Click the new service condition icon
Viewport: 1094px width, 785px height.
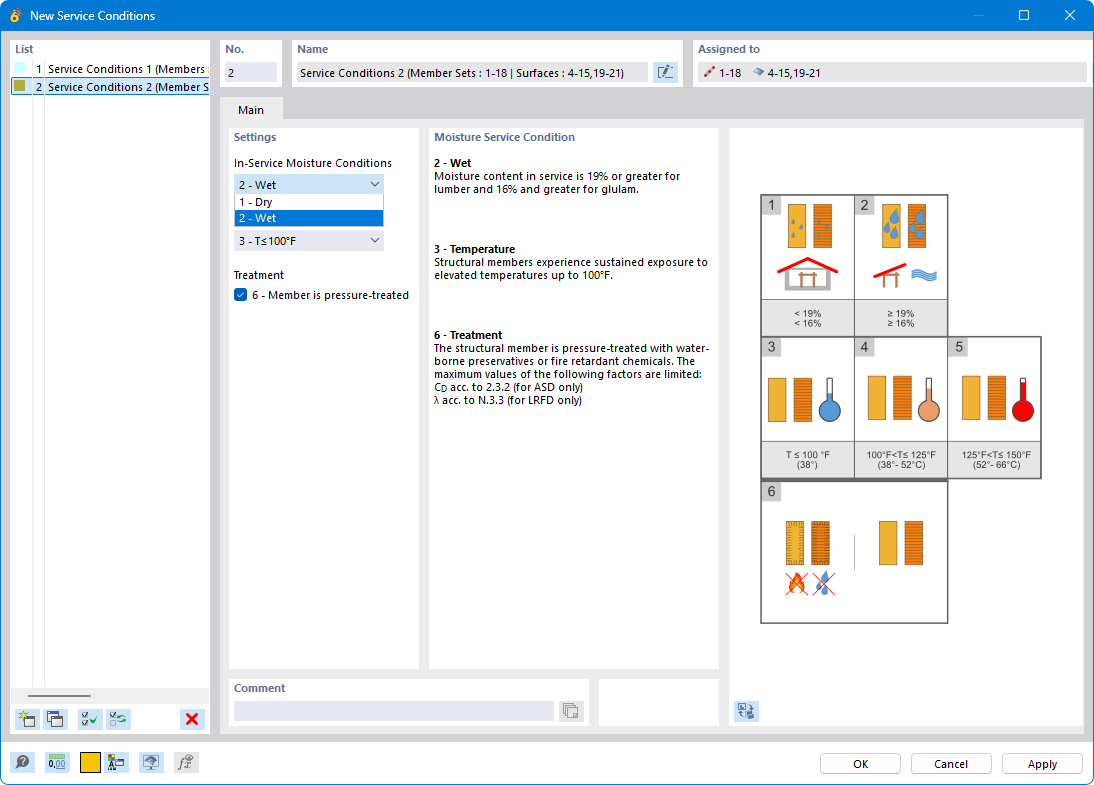point(27,719)
